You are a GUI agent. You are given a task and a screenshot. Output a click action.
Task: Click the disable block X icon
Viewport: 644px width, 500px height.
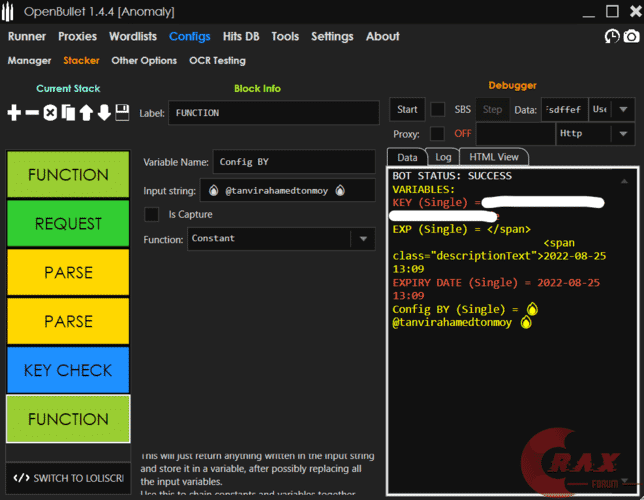50,113
